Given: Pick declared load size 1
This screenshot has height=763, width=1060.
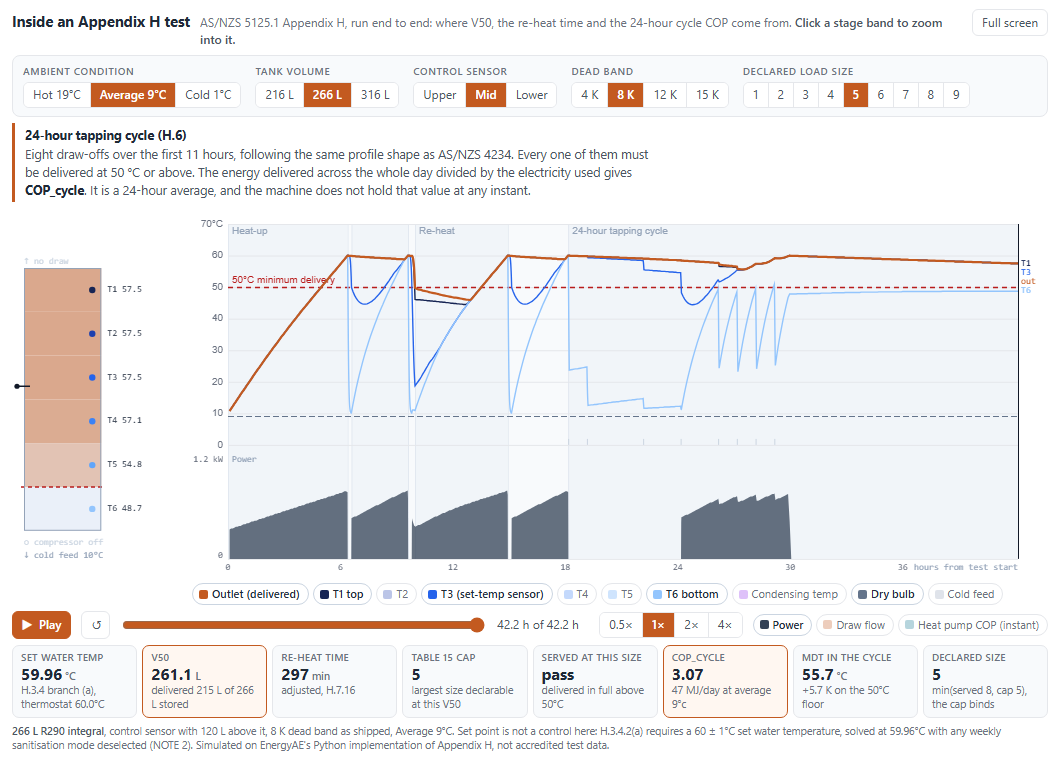Looking at the screenshot, I should point(756,95).
